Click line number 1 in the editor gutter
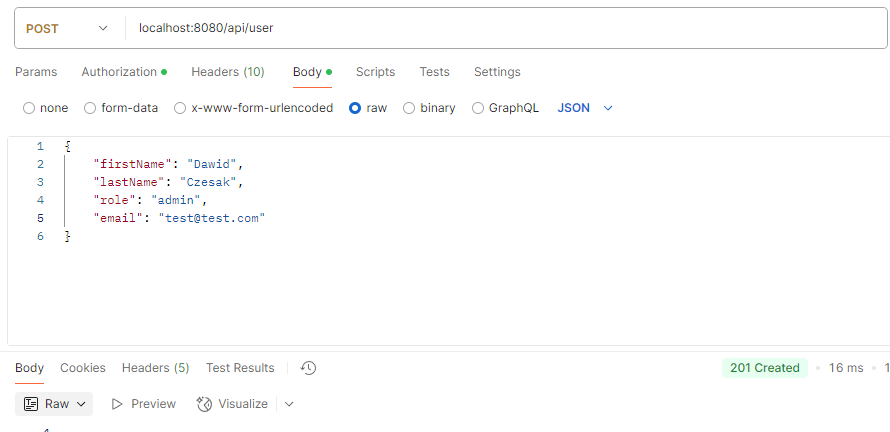Viewport: 890px width, 432px height. pos(40,146)
